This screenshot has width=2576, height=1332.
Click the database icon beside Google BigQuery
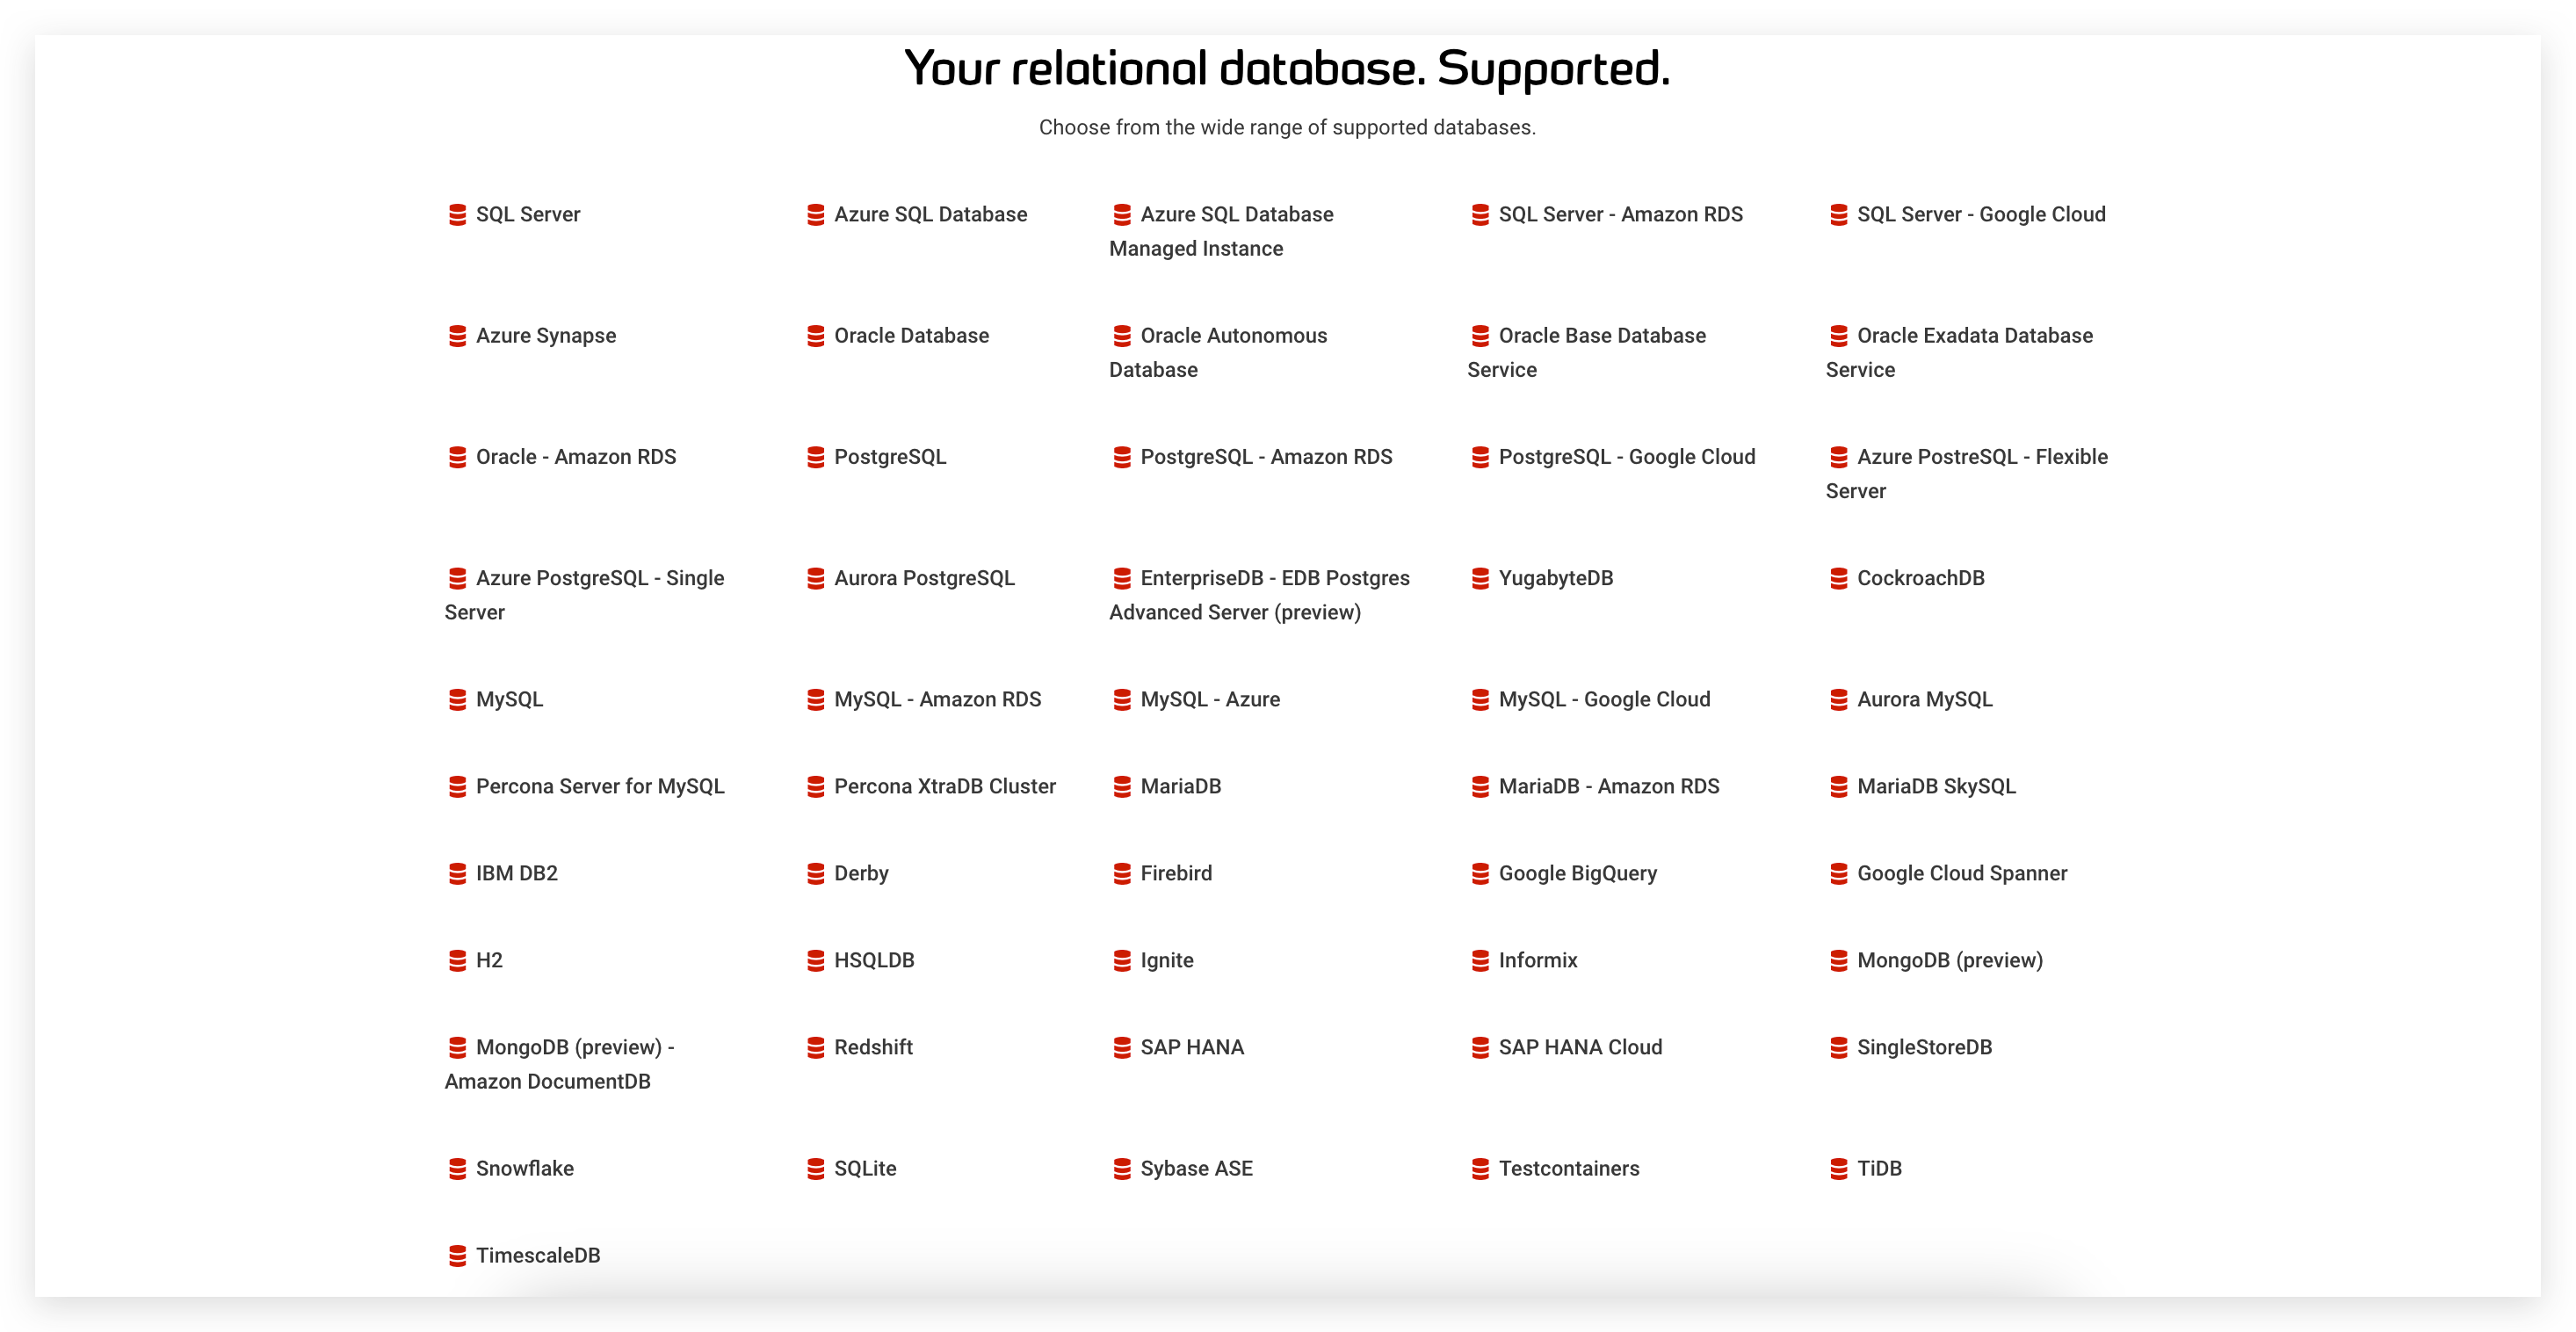[x=1480, y=873]
